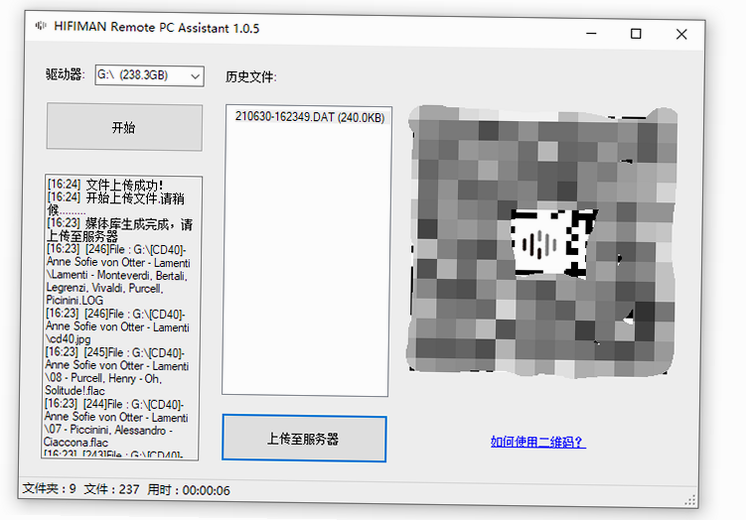Close the HIFIMAN Remote PC Assistant window
Image resolution: width=746 pixels, height=520 pixels.
[681, 34]
